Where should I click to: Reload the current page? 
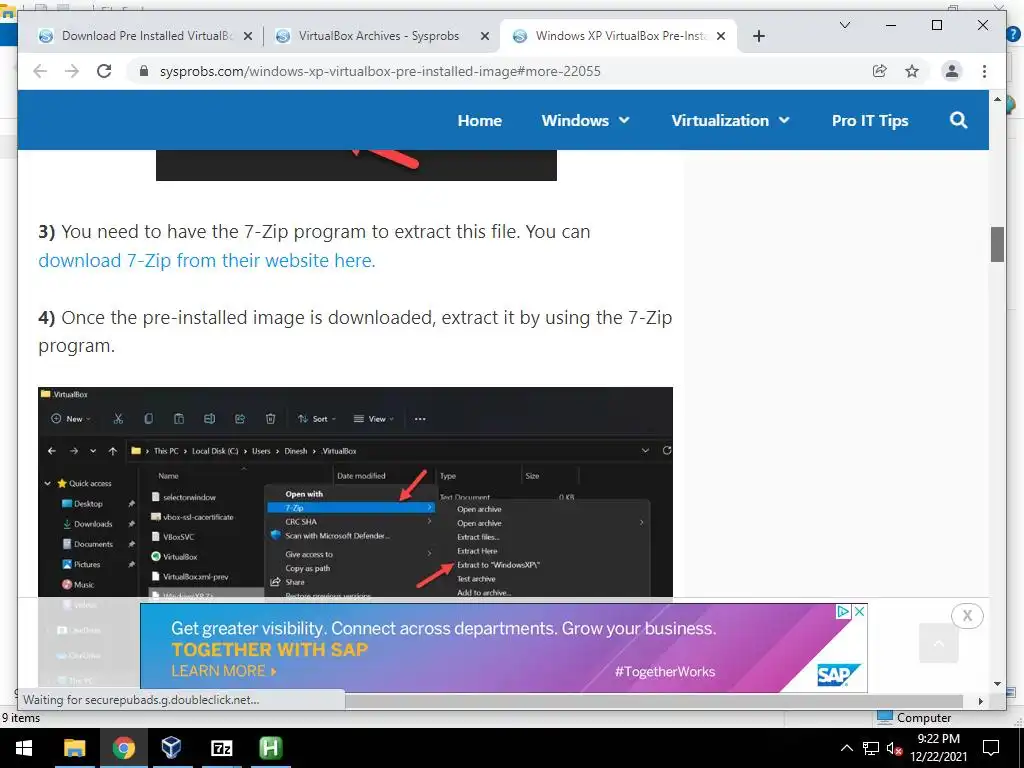pos(104,71)
